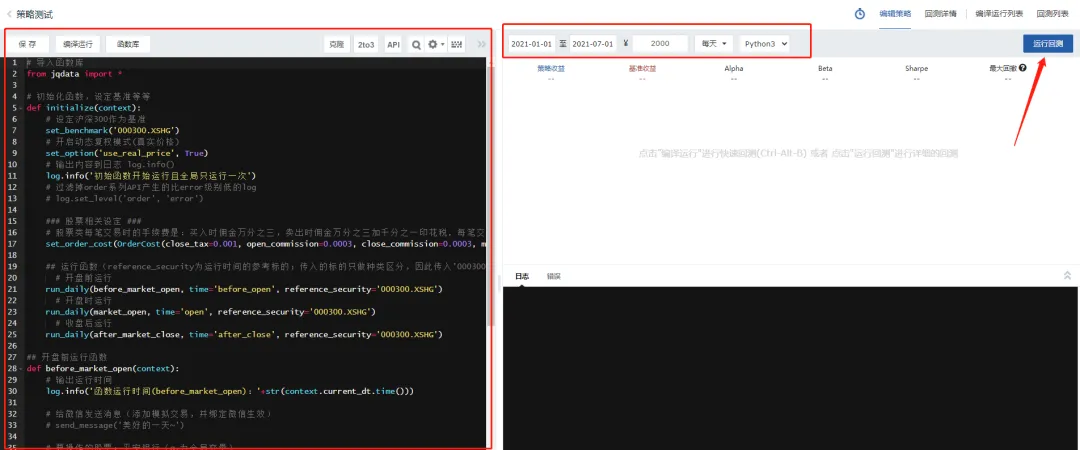Image resolution: width=1080 pixels, height=450 pixels.
Task: Click the start date field 2021-01-01
Action: (532, 43)
